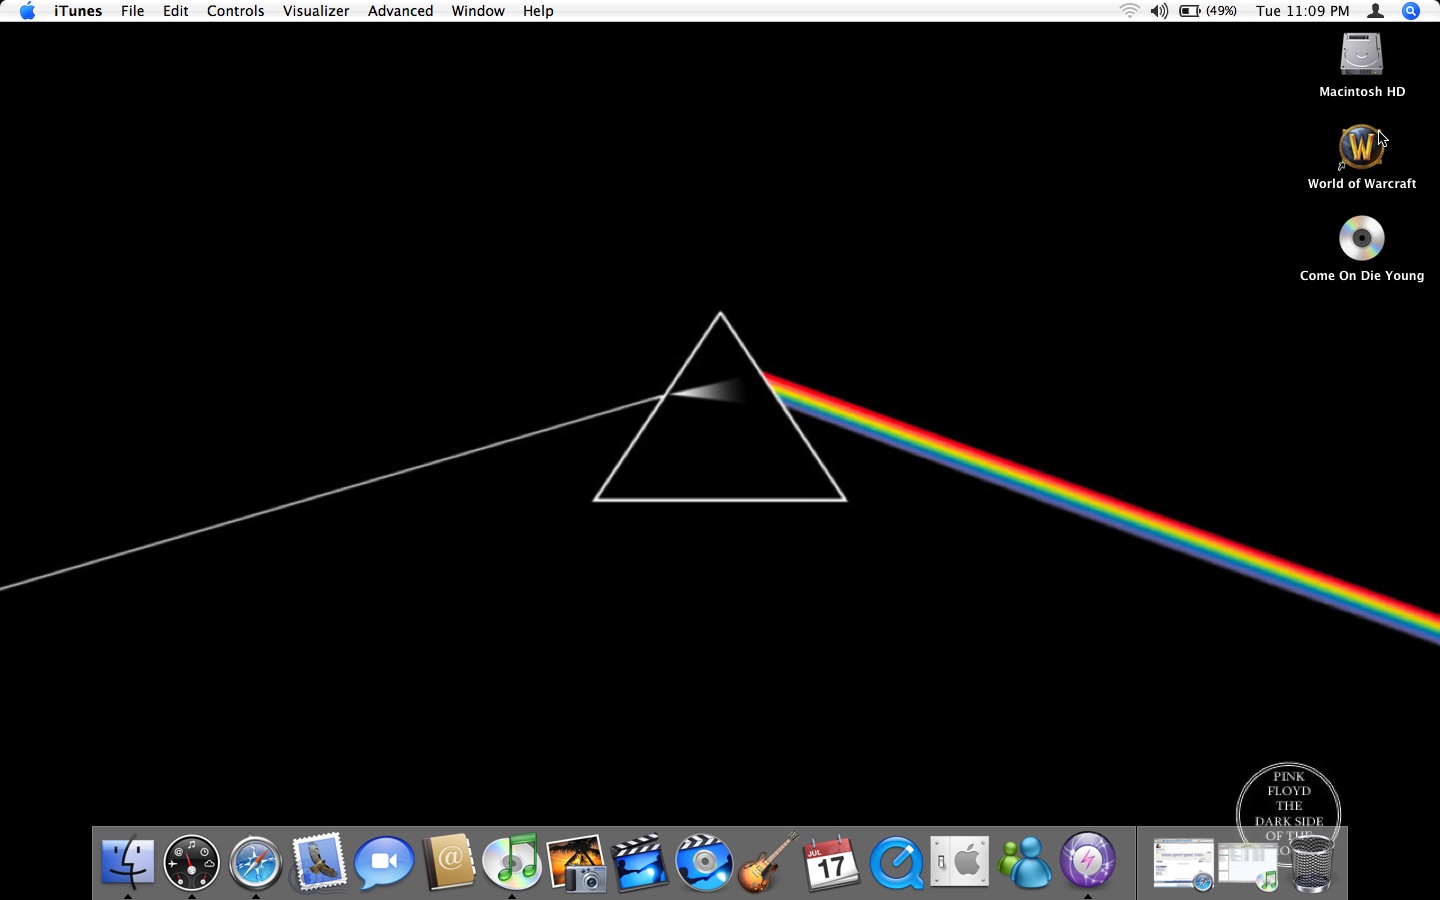Select the Come On Die Young CD icon
The height and width of the screenshot is (900, 1440).
pyautogui.click(x=1362, y=249)
